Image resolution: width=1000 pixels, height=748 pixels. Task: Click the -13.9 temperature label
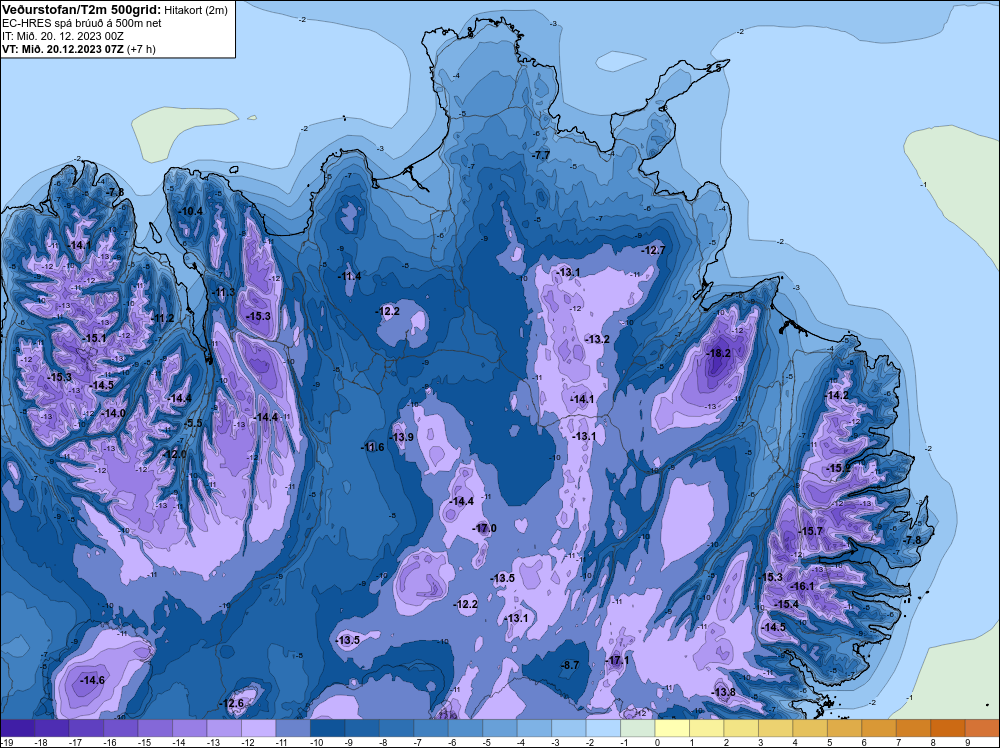pyautogui.click(x=402, y=437)
